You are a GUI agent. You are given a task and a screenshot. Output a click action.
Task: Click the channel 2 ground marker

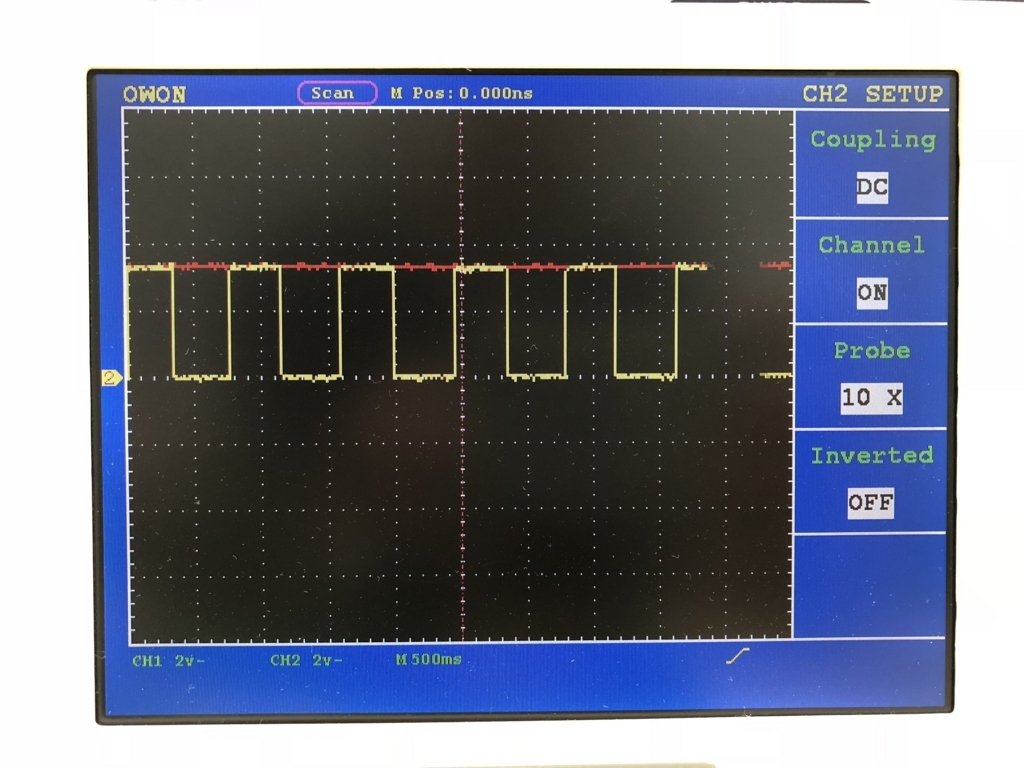[112, 377]
